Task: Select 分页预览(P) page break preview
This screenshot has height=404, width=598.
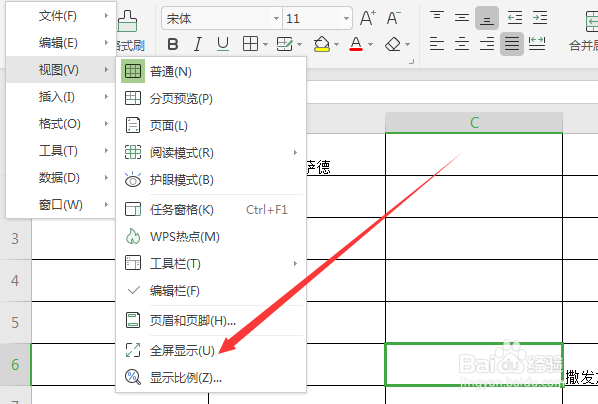Action: [211, 98]
